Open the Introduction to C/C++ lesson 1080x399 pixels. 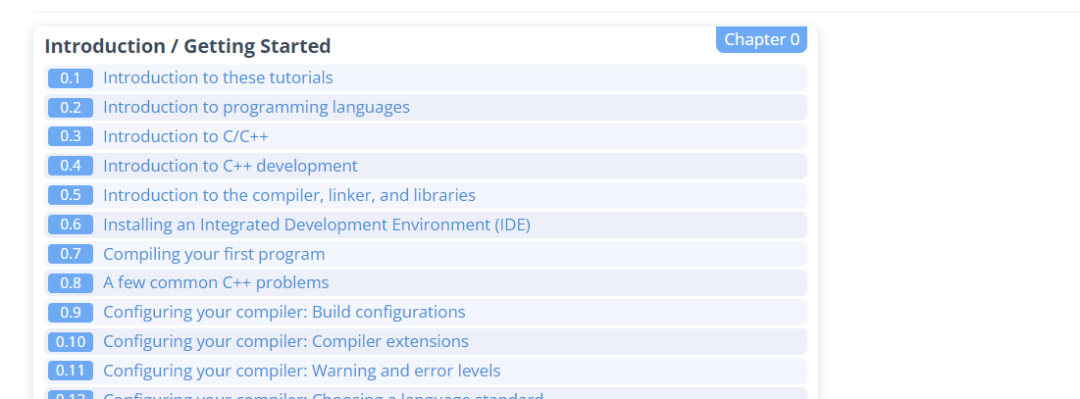(x=185, y=136)
